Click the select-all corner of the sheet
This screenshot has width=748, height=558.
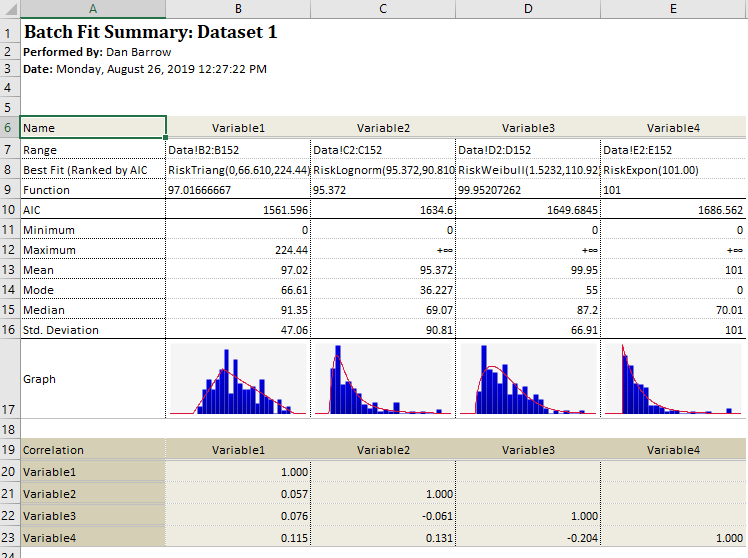pyautogui.click(x=9, y=8)
